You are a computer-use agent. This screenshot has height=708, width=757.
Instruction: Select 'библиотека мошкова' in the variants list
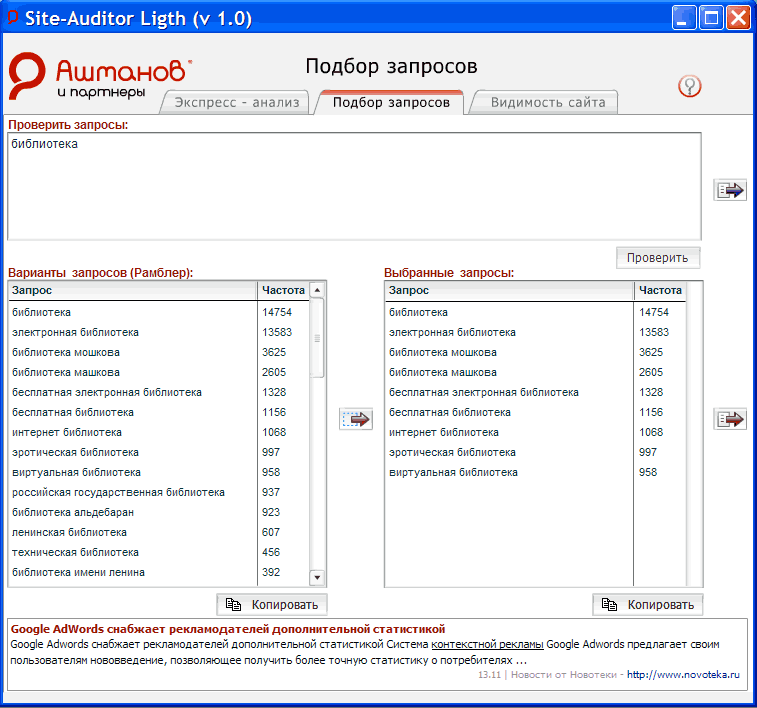coord(158,352)
